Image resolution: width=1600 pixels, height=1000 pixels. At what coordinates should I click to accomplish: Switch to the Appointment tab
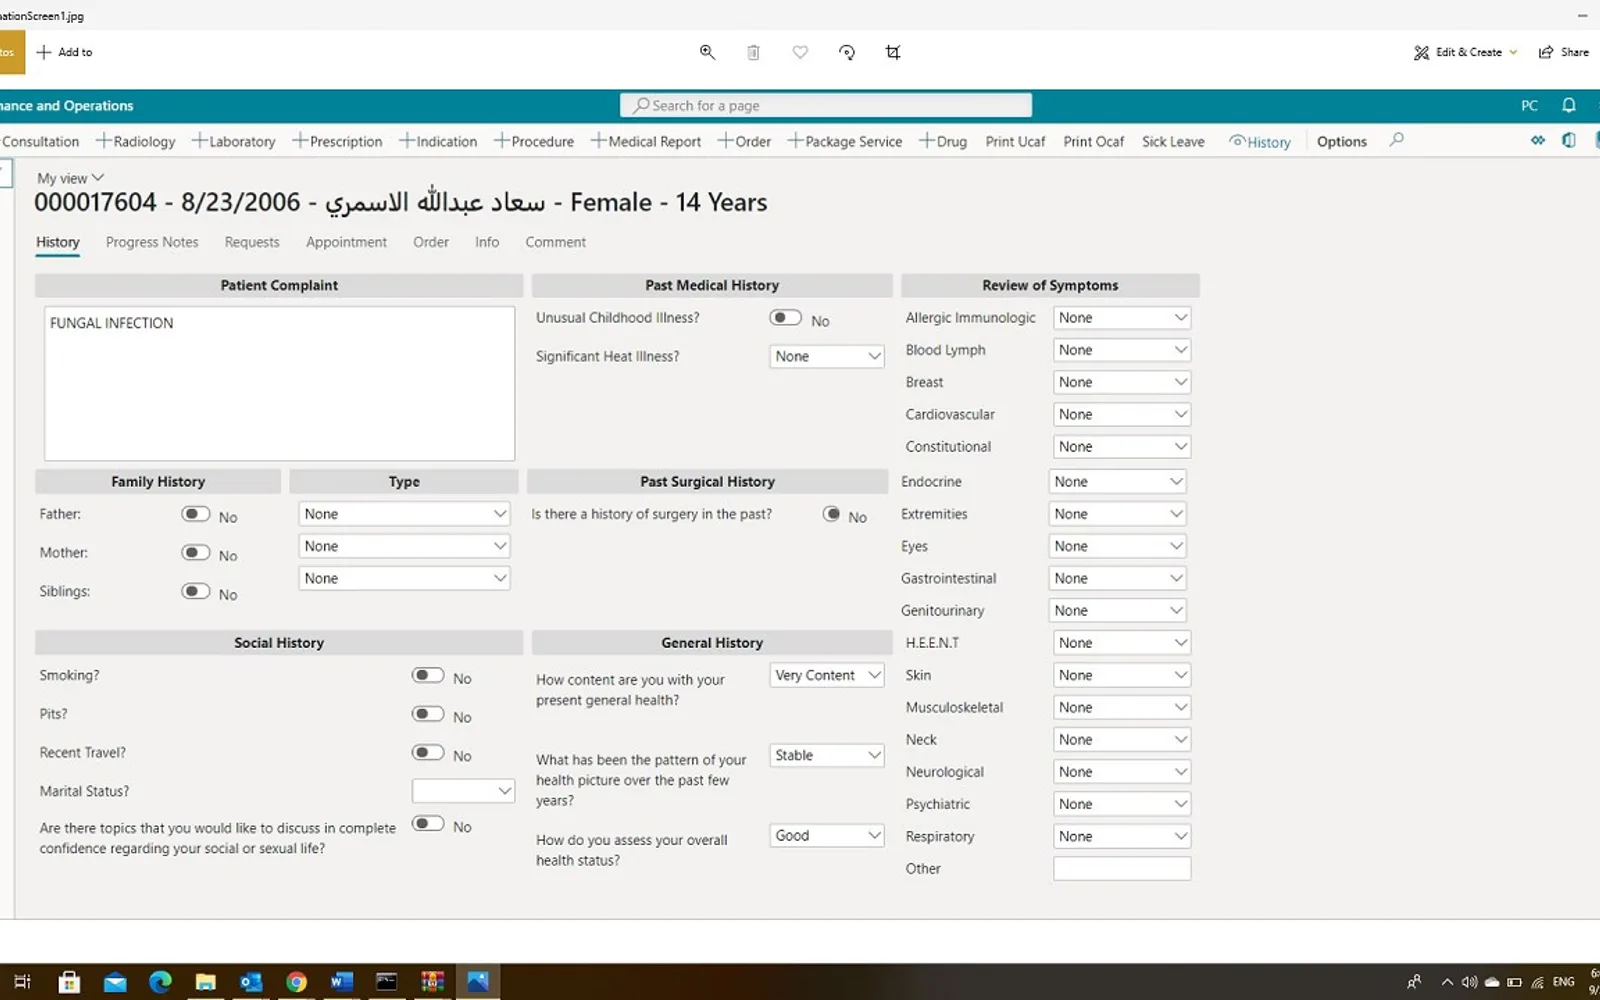click(346, 242)
